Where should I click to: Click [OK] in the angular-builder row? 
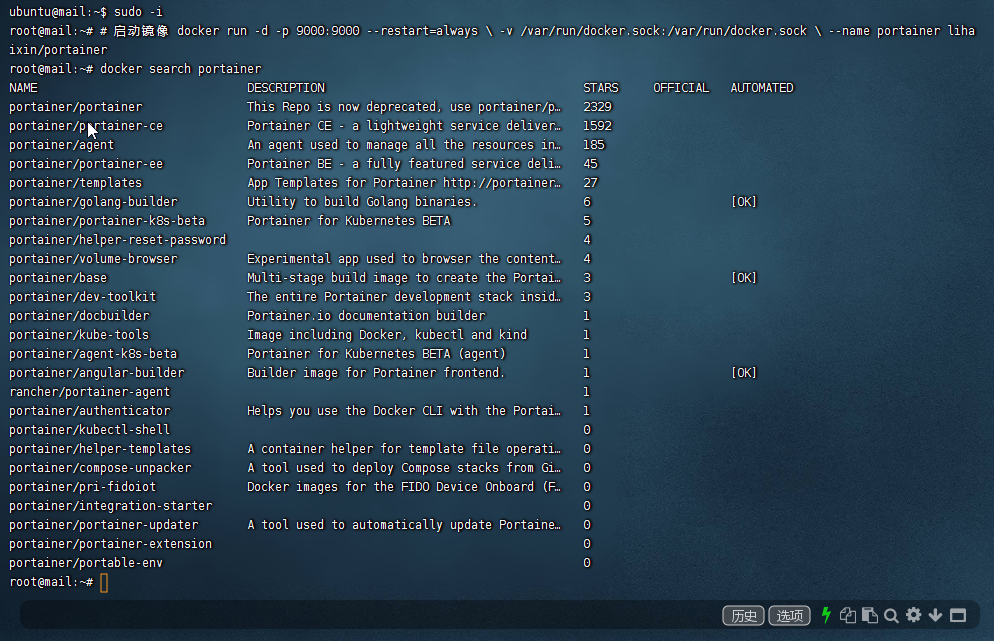coord(744,373)
